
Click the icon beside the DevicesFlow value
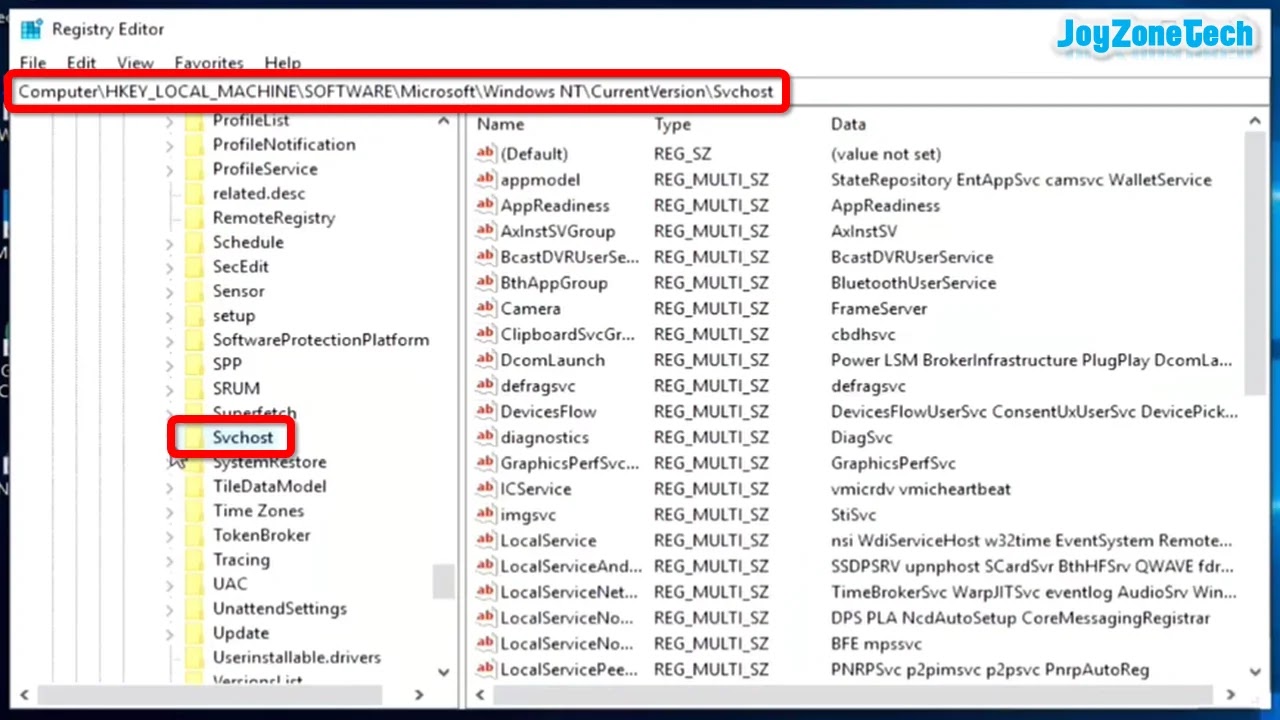click(x=486, y=411)
